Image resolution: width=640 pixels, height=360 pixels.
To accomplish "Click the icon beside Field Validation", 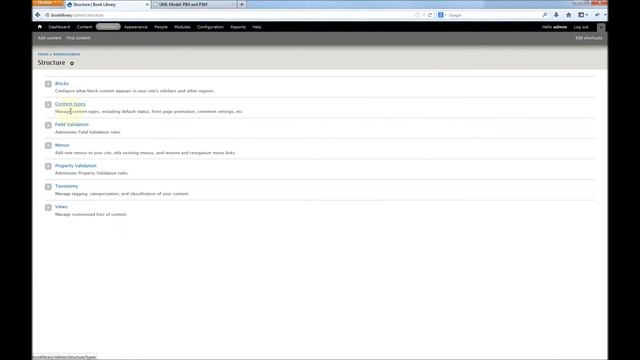I will pos(48,125).
